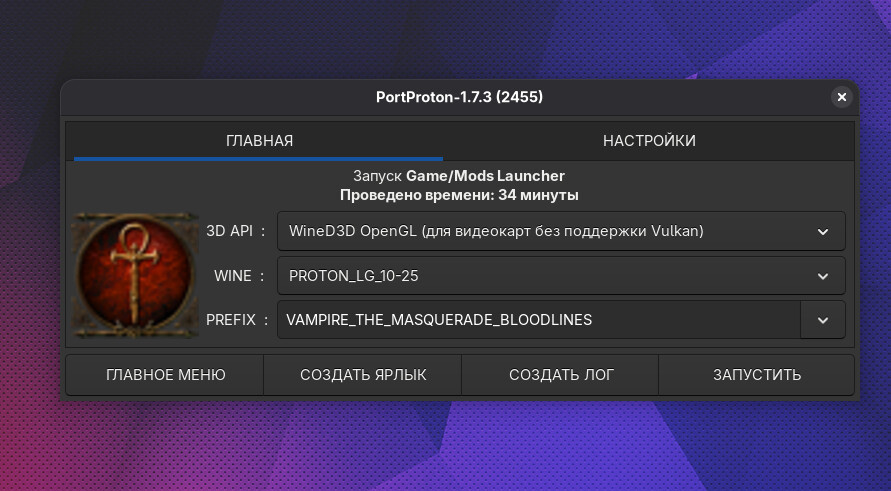The width and height of the screenshot is (891, 491).
Task: Click the СОЗДАТЬ ЛОГ button
Action: coord(561,375)
